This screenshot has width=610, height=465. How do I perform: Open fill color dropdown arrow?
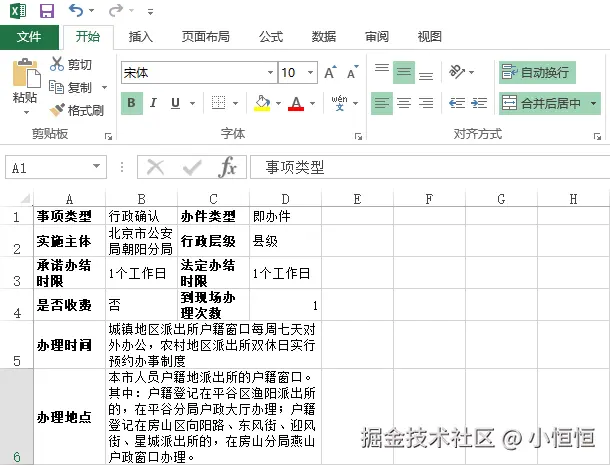click(x=278, y=103)
